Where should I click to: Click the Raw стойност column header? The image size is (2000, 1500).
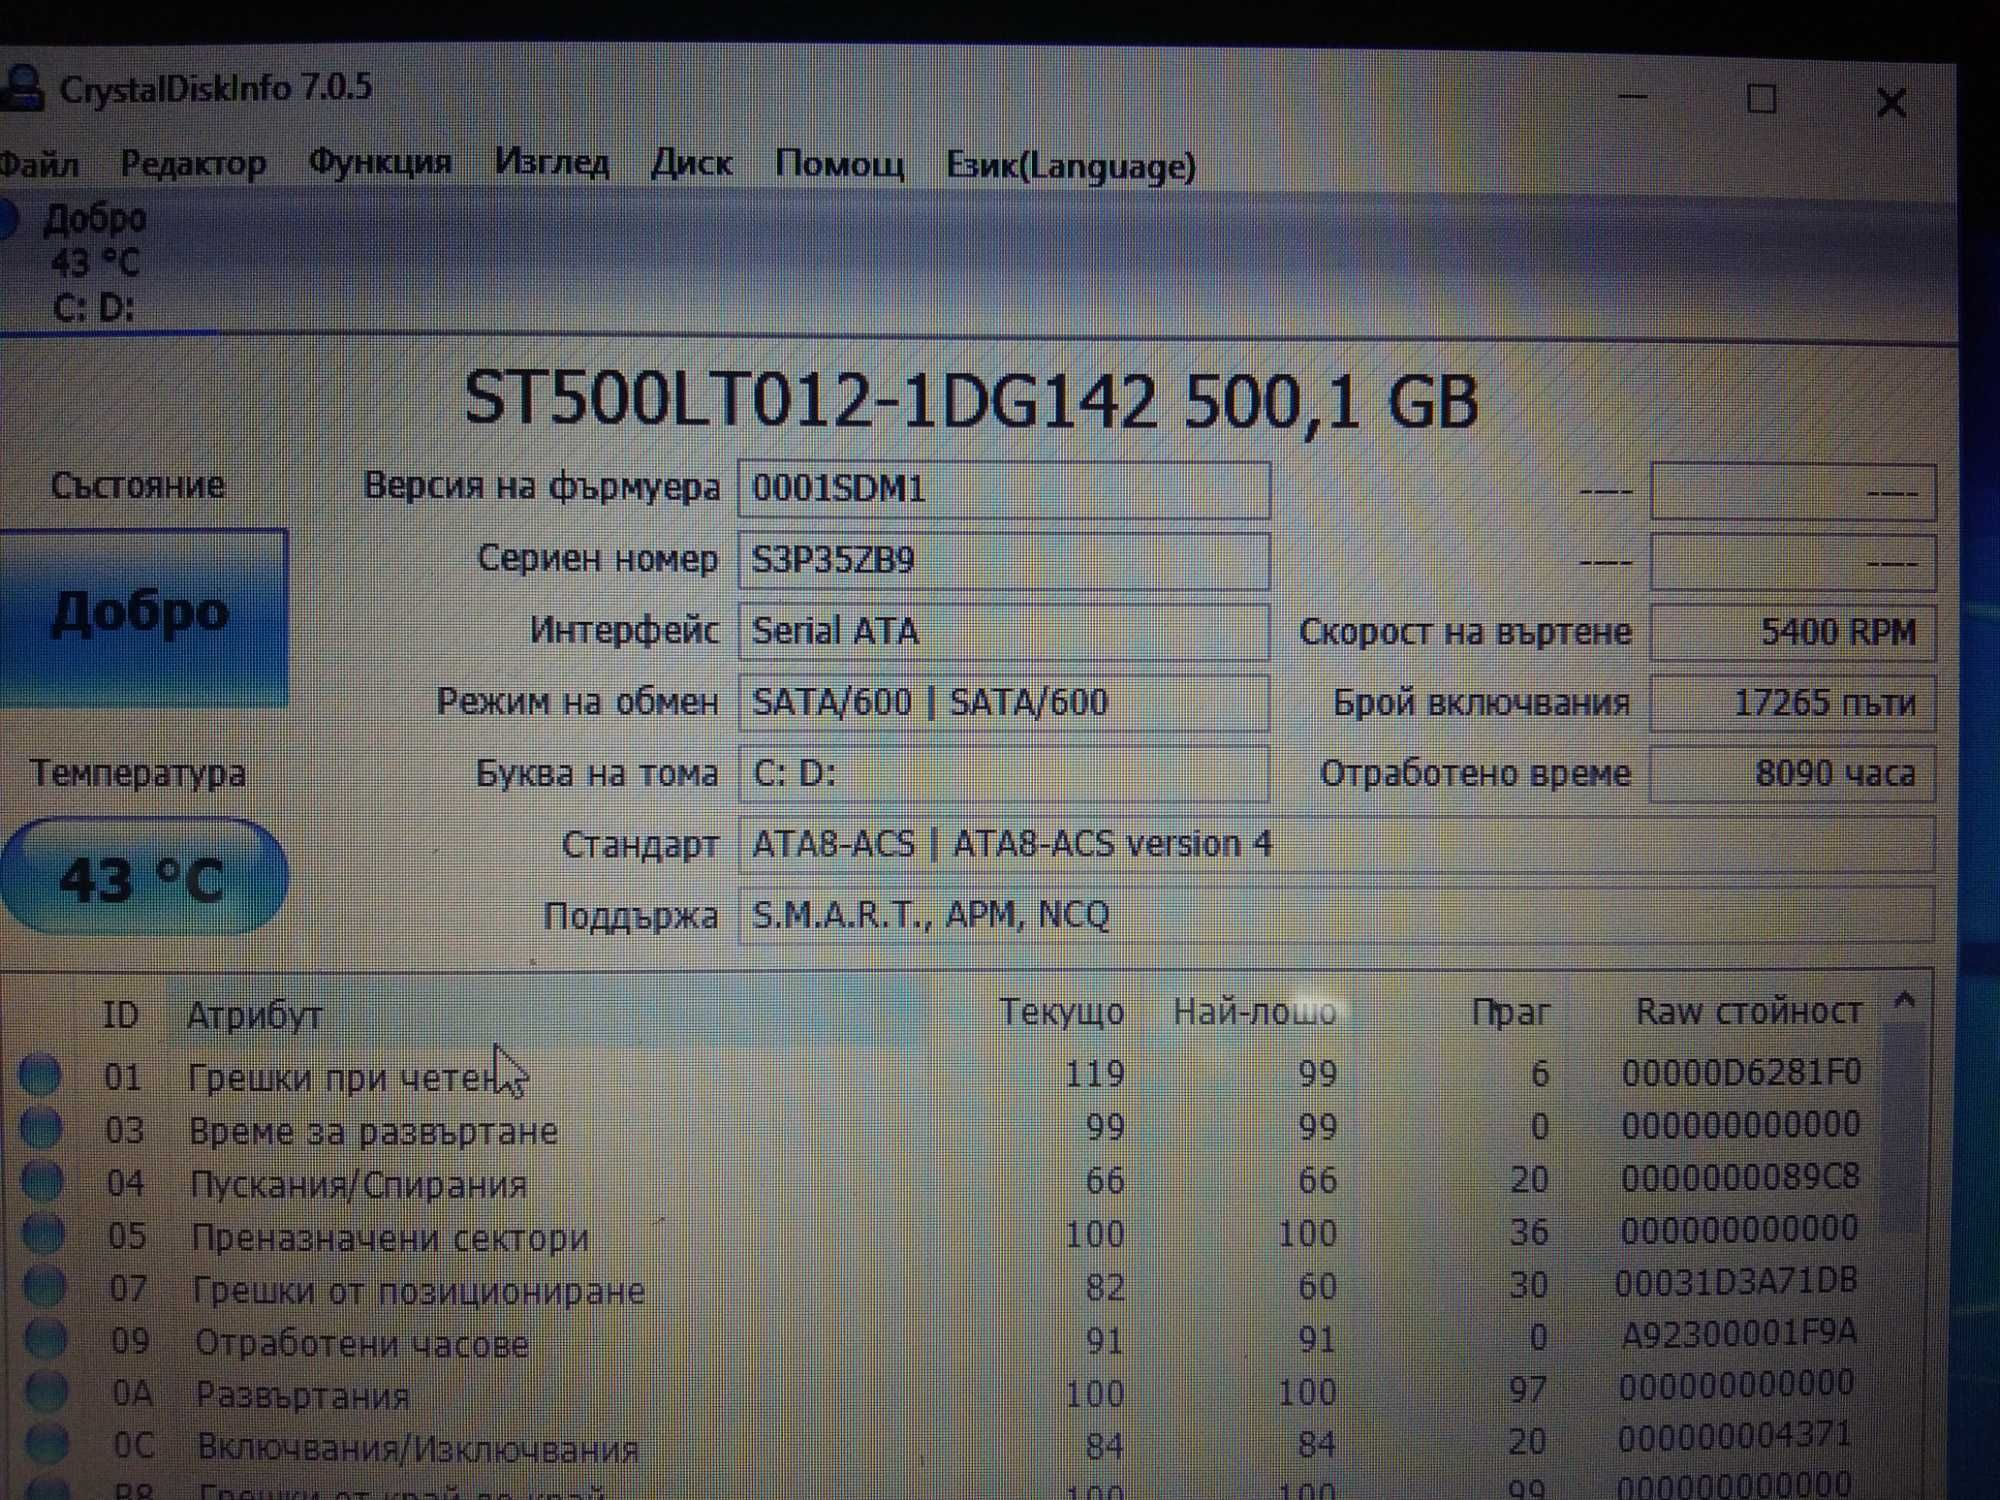1748,1011
